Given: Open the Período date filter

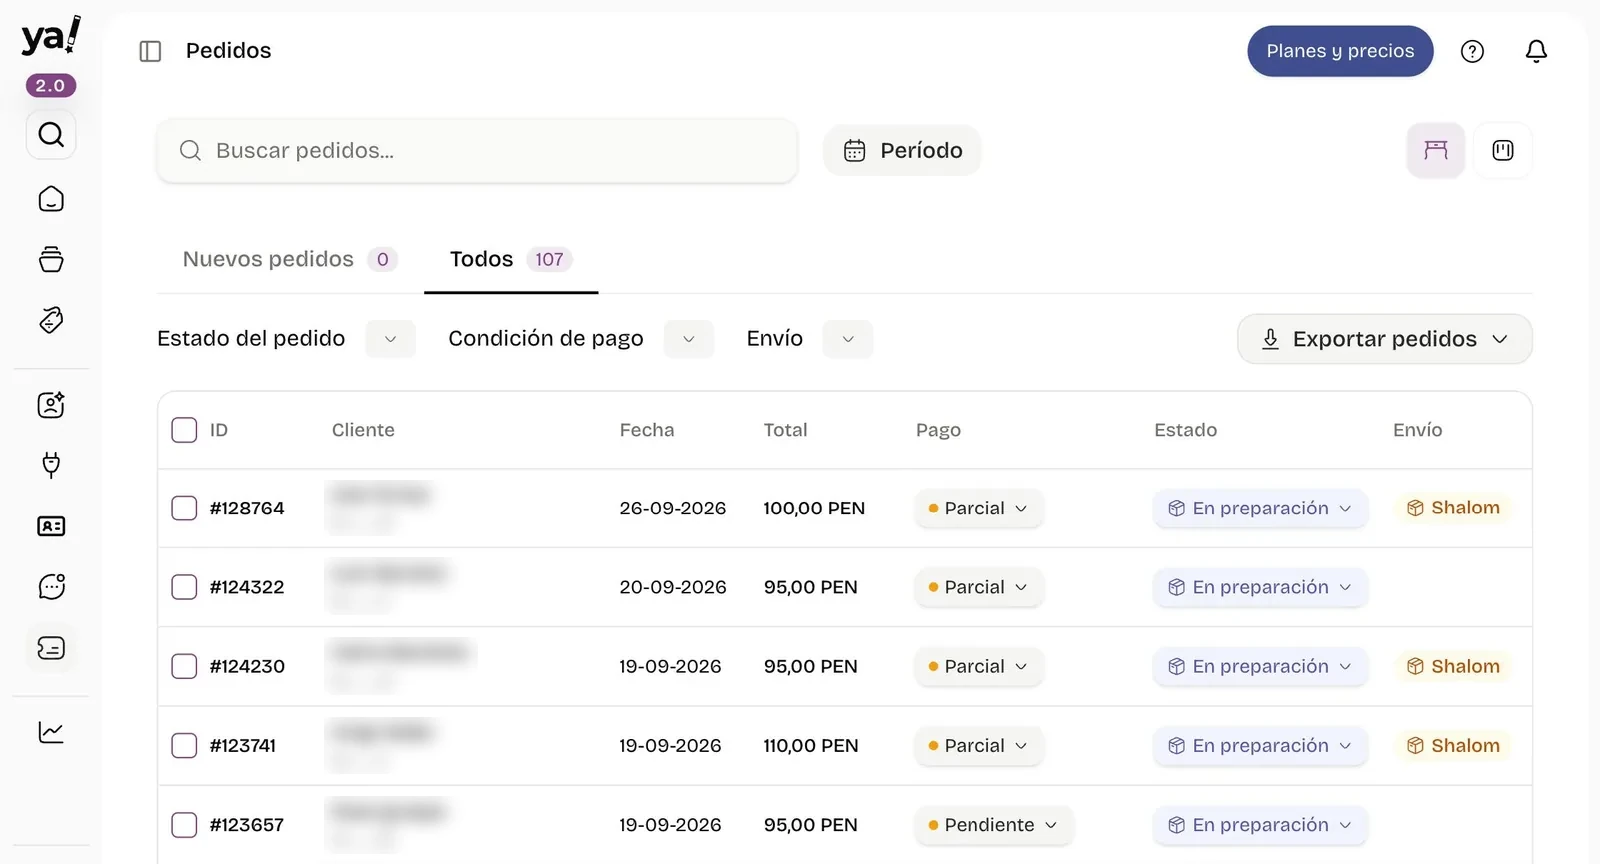Looking at the screenshot, I should (902, 150).
